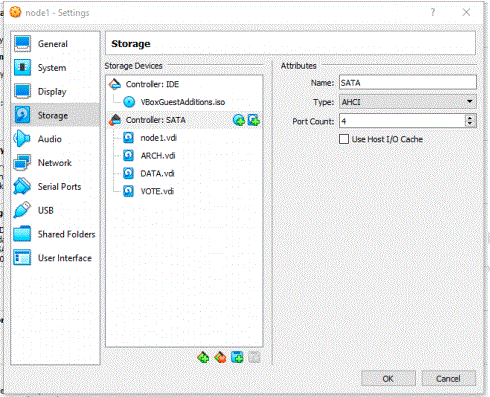The height and width of the screenshot is (397, 490).
Task: Open the User Interface settings category
Action: click(55, 258)
